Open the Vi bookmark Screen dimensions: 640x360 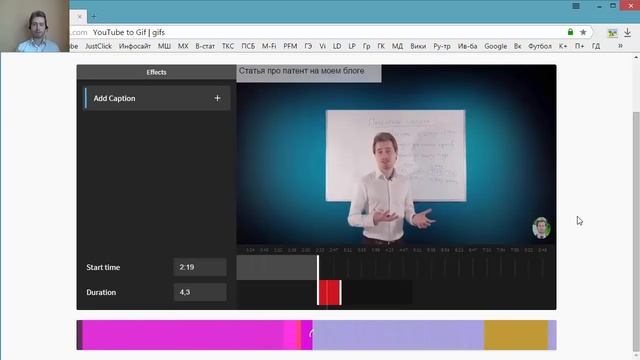(322, 46)
